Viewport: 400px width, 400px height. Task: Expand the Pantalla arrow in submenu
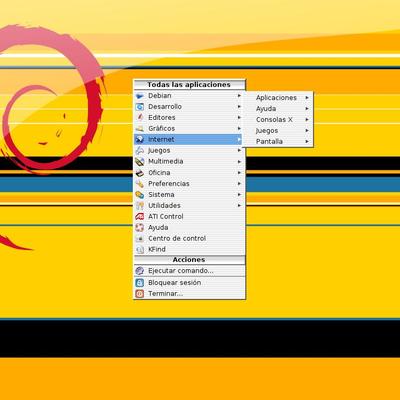point(307,141)
